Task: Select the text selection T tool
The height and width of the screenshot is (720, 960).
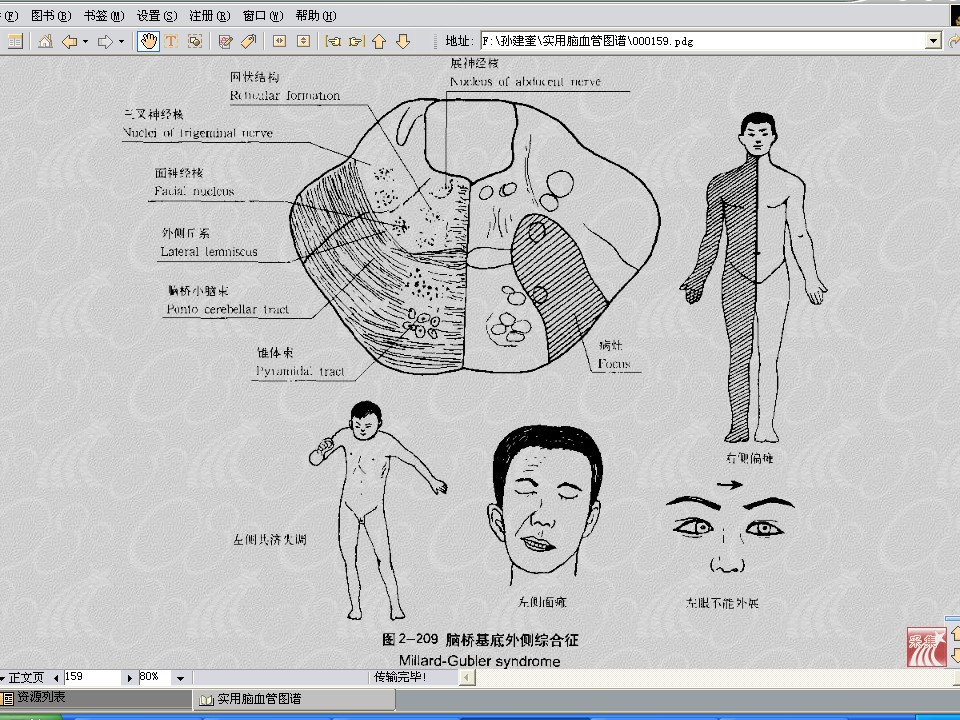Action: point(171,41)
